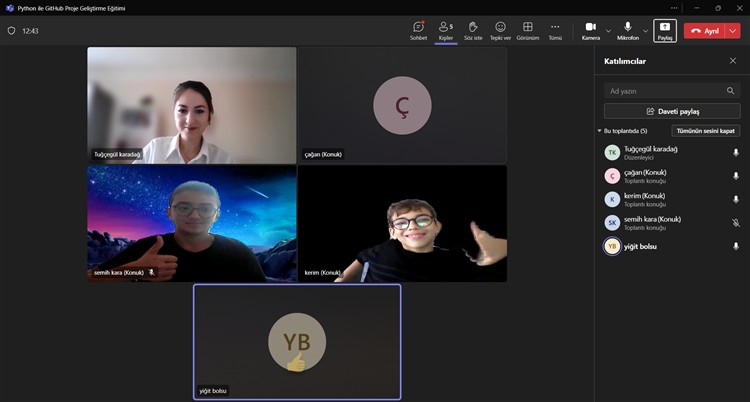Toggle the Mikrofon mute state
Image resolution: width=750 pixels, height=402 pixels.
pos(628,30)
